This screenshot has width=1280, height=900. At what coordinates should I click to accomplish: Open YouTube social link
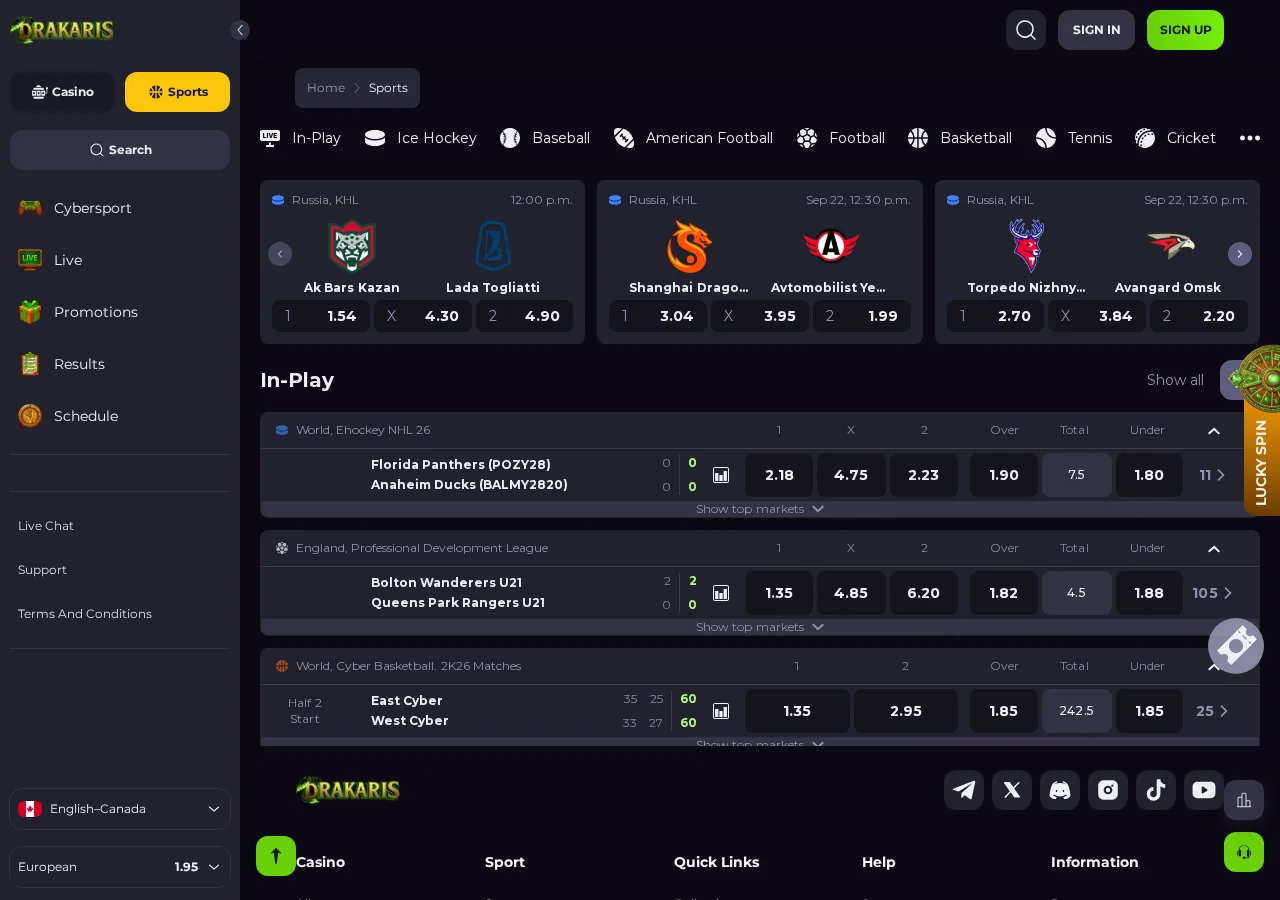[x=1204, y=790]
